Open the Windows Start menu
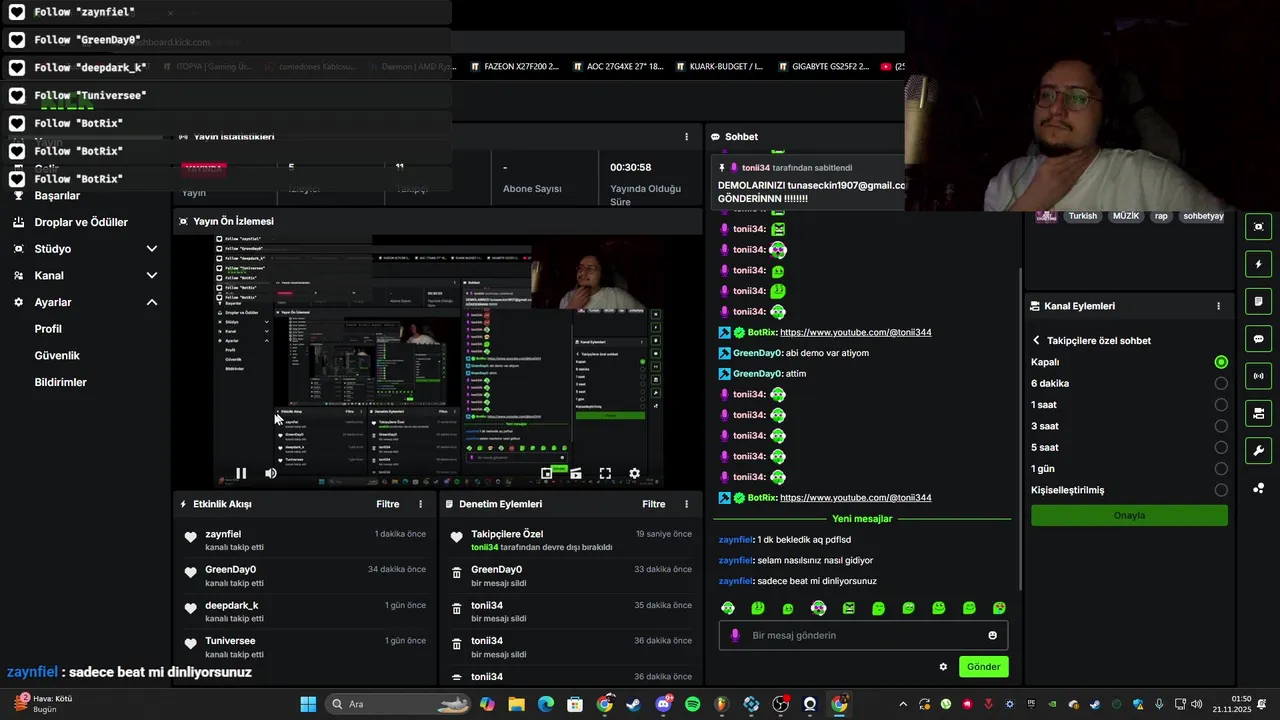Viewport: 1280px width, 720px height. (x=308, y=704)
